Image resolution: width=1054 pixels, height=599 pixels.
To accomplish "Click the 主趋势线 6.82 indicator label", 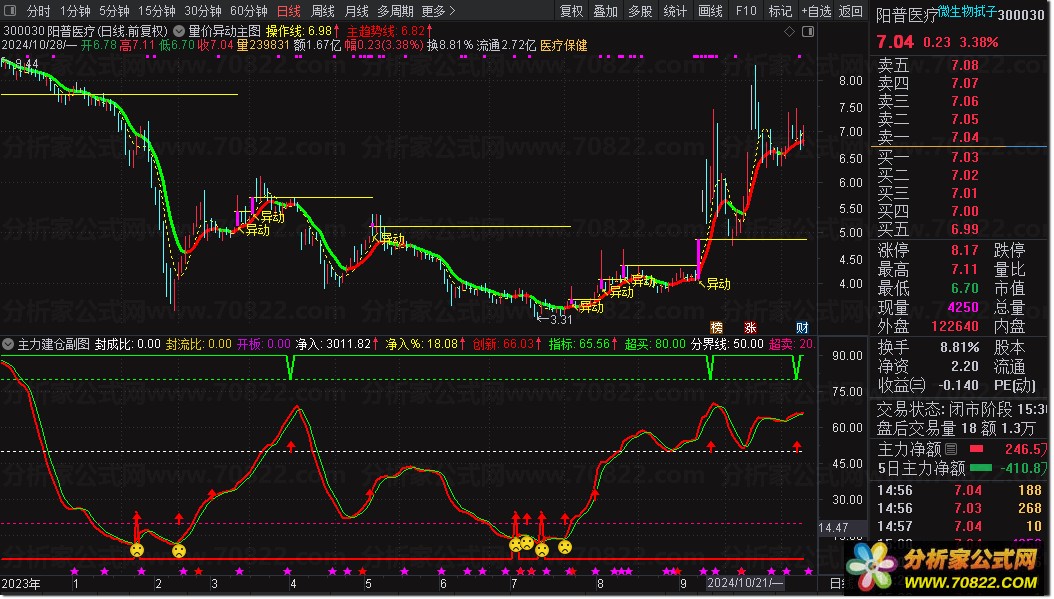I will click(390, 31).
